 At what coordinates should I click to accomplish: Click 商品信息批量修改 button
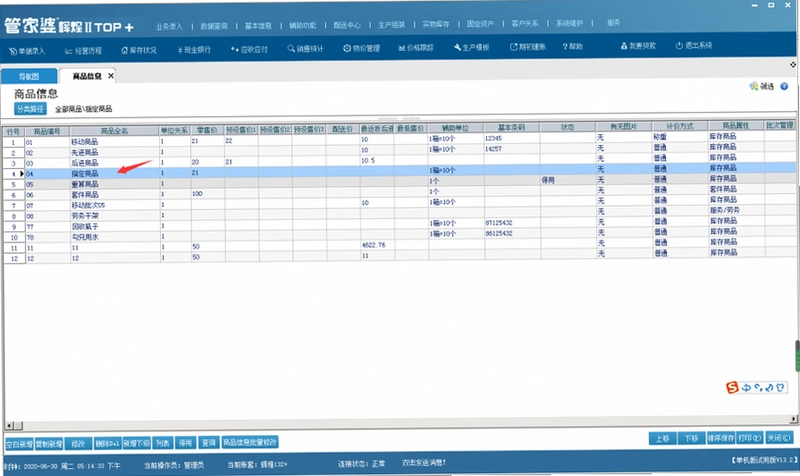click(x=250, y=442)
